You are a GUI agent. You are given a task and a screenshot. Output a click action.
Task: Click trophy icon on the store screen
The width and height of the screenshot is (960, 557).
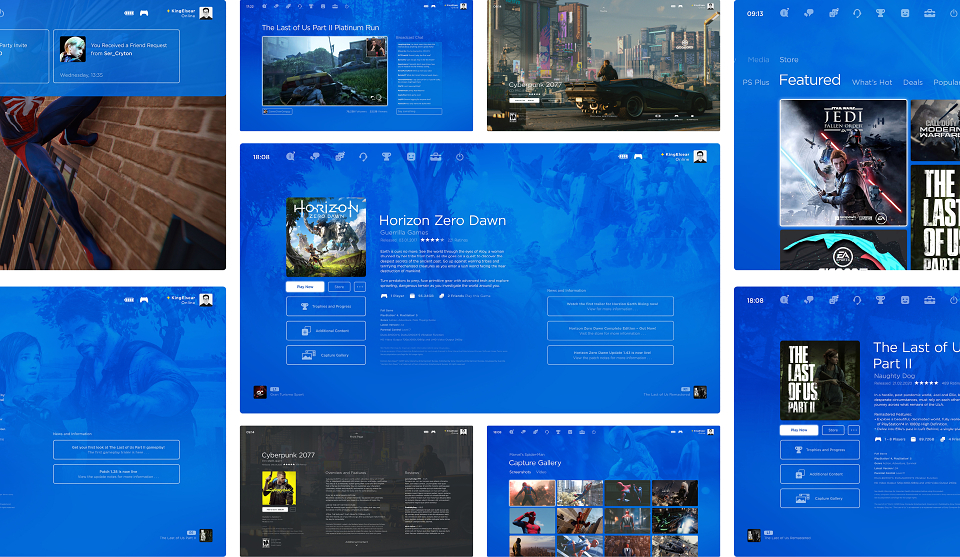(x=880, y=13)
